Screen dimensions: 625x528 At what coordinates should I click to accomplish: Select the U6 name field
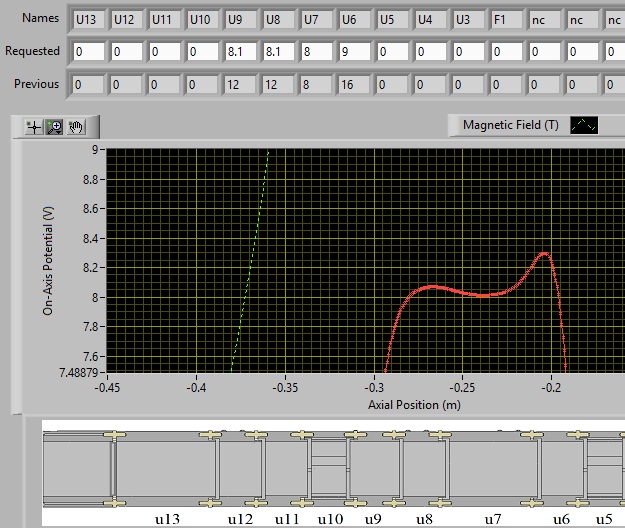tap(355, 20)
